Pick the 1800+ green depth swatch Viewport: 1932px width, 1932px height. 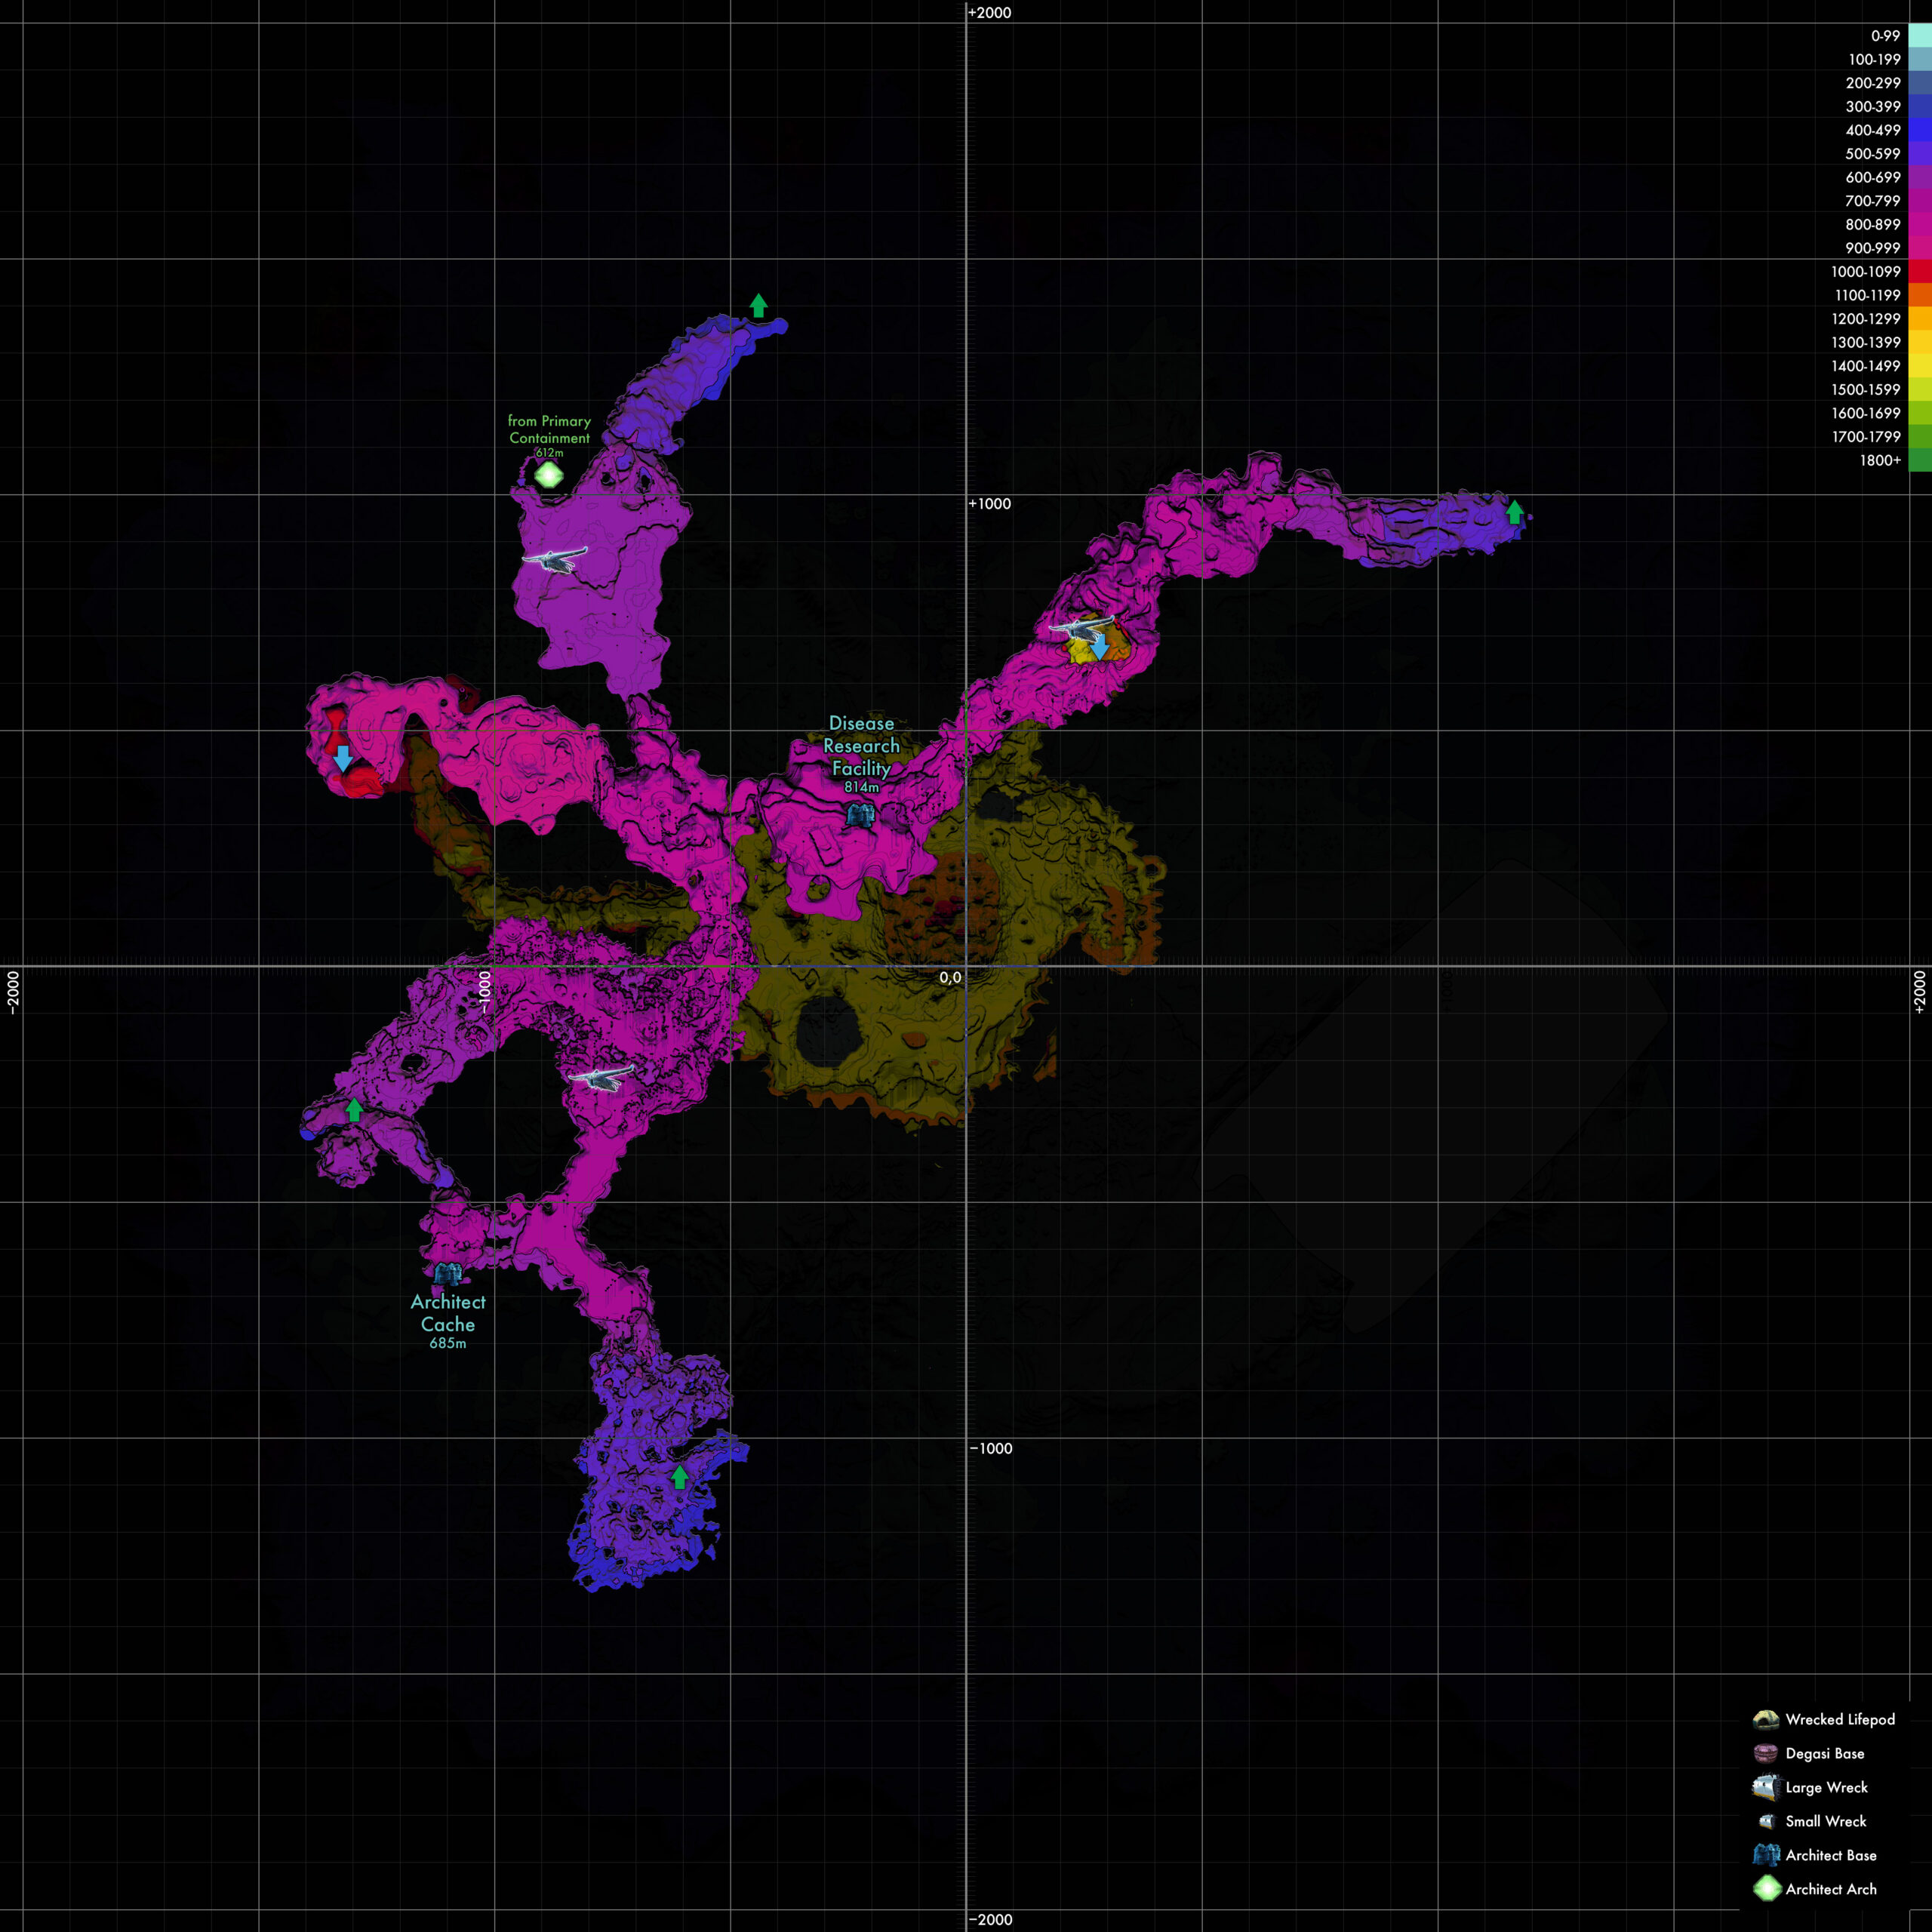click(x=1920, y=460)
